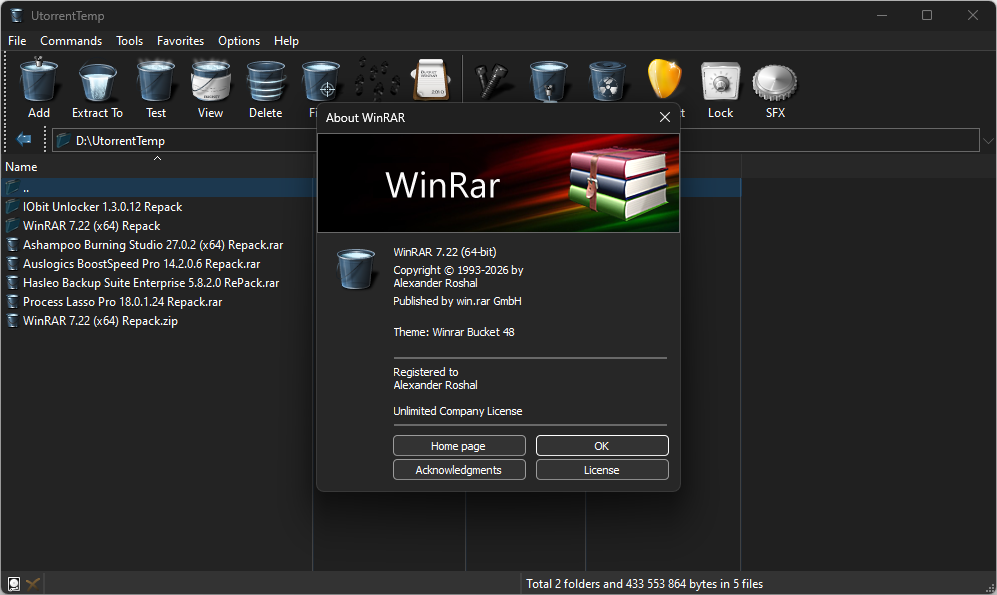Viewport: 997px width, 595px height.
Task: Click the two black screws toolbar icon
Action: tap(491, 80)
